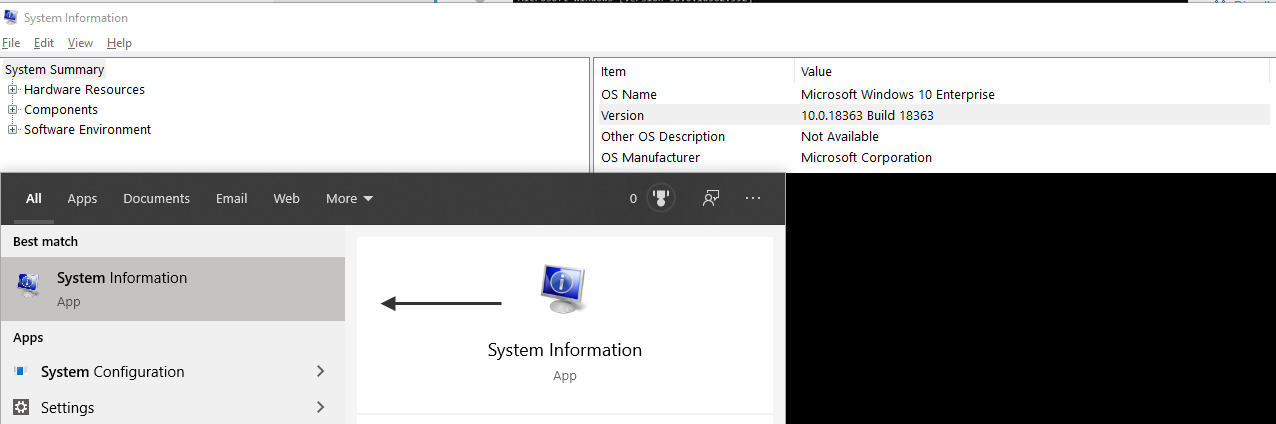Click the System Configuration app icon
The image size is (1276, 424).
pyautogui.click(x=19, y=372)
